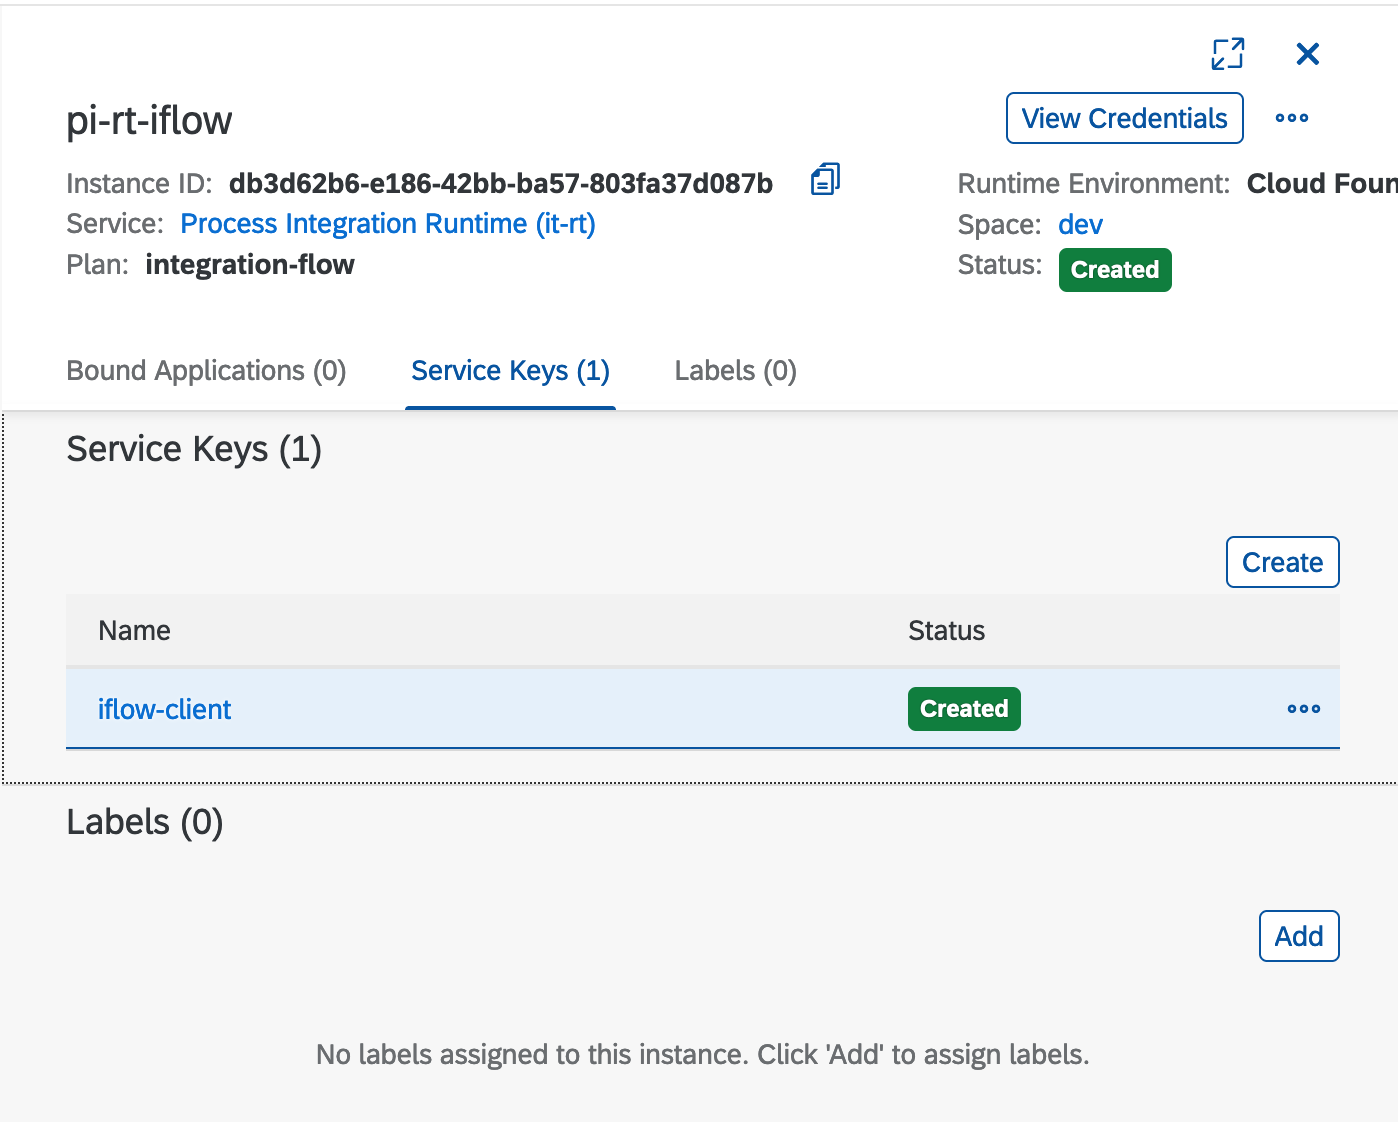This screenshot has height=1122, width=1398.
Task: Open instance actions three-dot menu
Action: pyautogui.click(x=1292, y=118)
